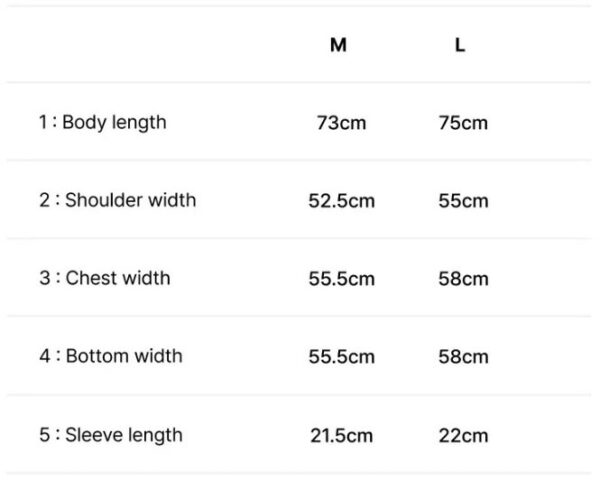Click the 58cm bottom width value
Viewport: 600px width, 490px height.
tap(463, 357)
